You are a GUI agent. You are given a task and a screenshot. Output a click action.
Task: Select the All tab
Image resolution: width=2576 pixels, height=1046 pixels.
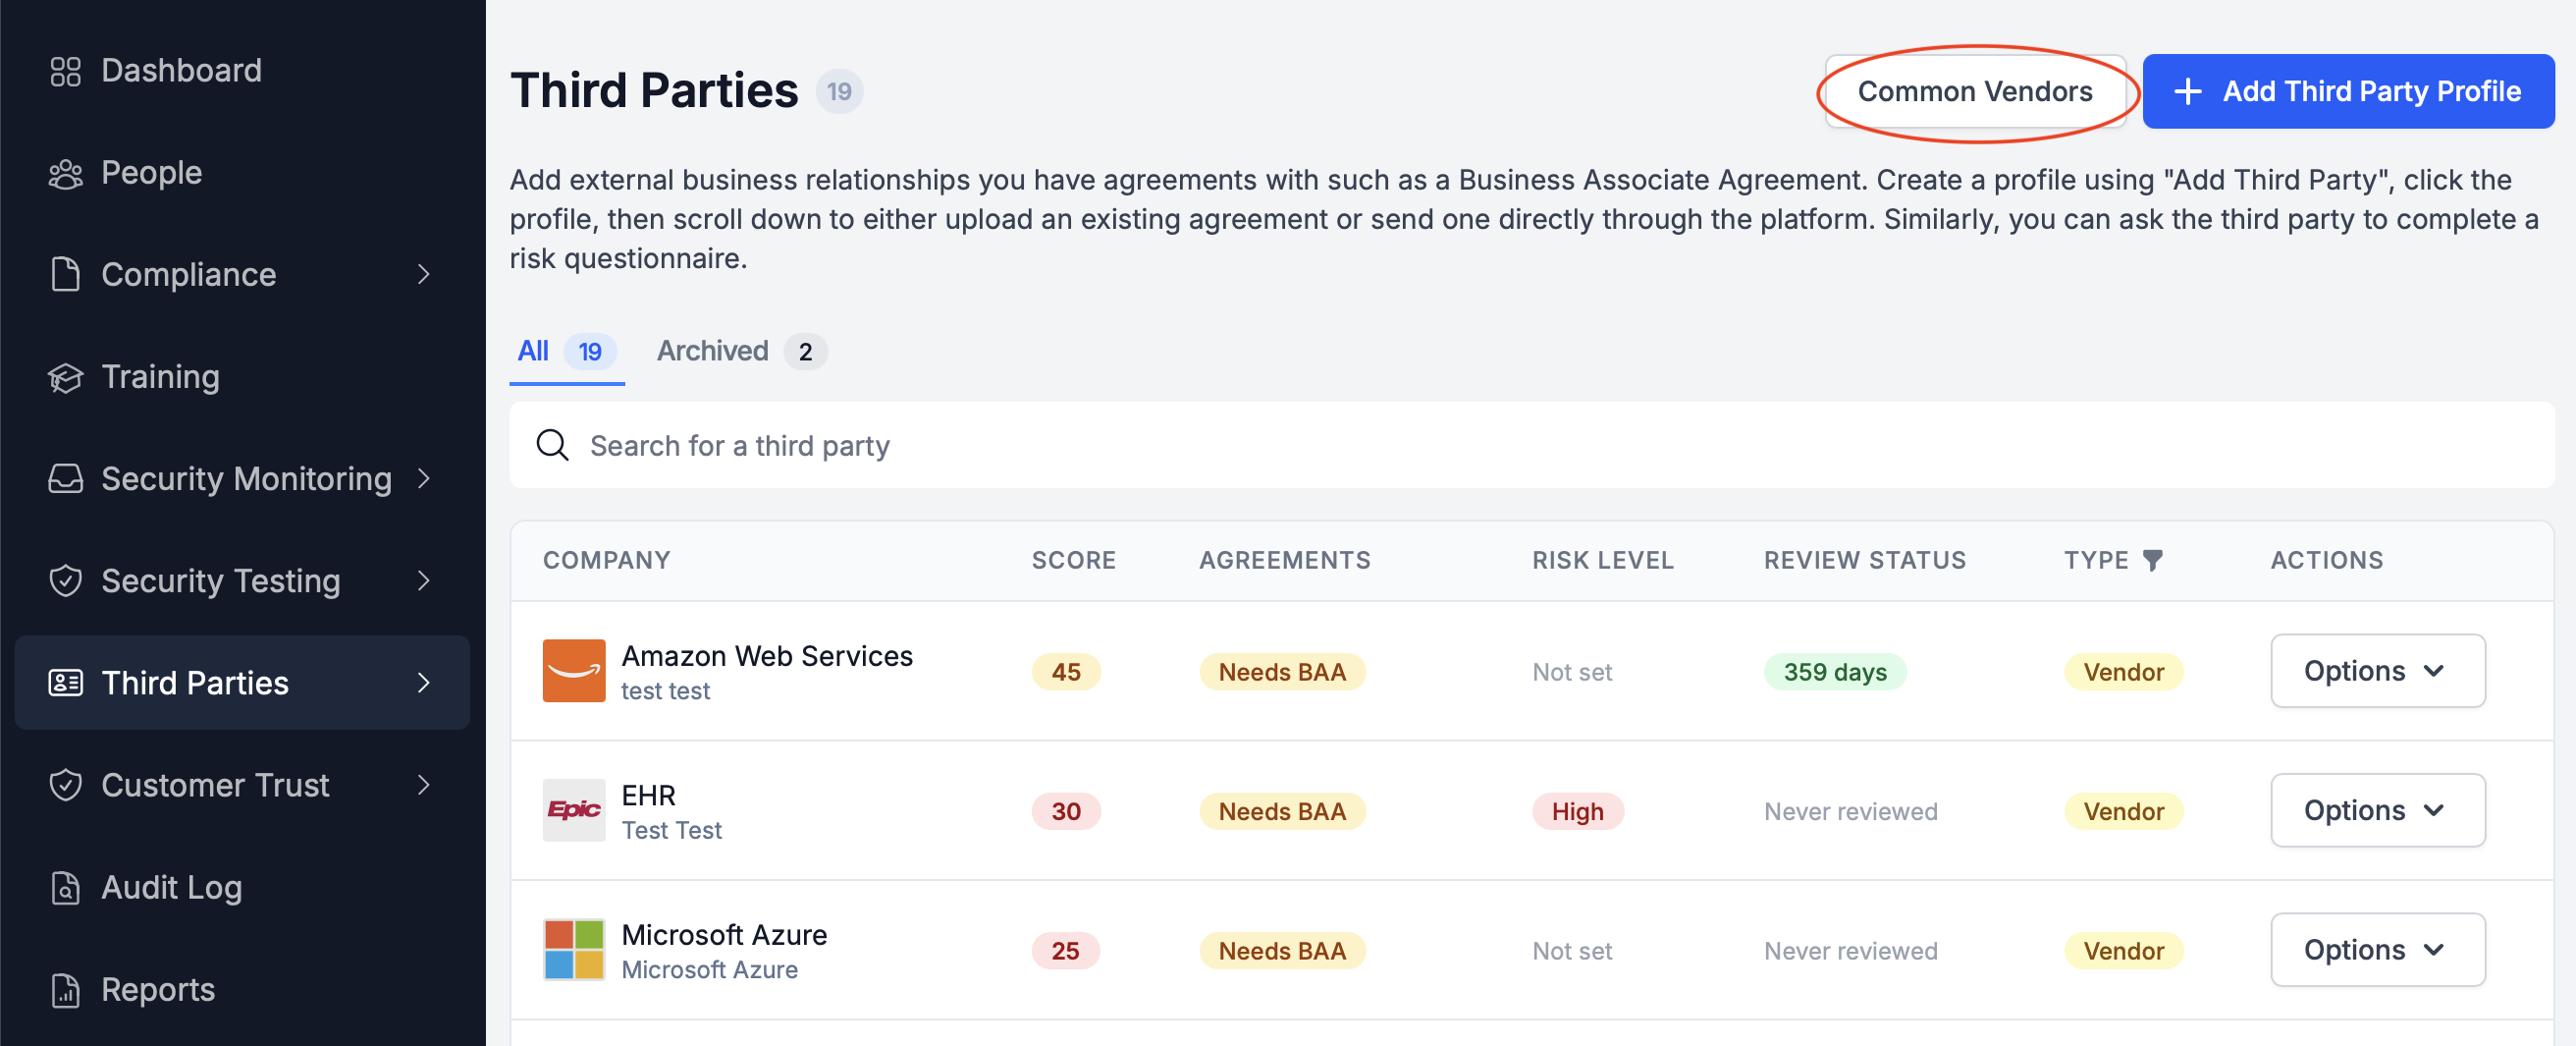tap(566, 352)
